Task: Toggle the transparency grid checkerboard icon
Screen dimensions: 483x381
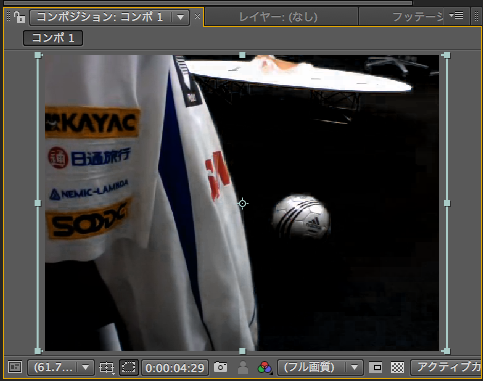Action: [x=397, y=367]
